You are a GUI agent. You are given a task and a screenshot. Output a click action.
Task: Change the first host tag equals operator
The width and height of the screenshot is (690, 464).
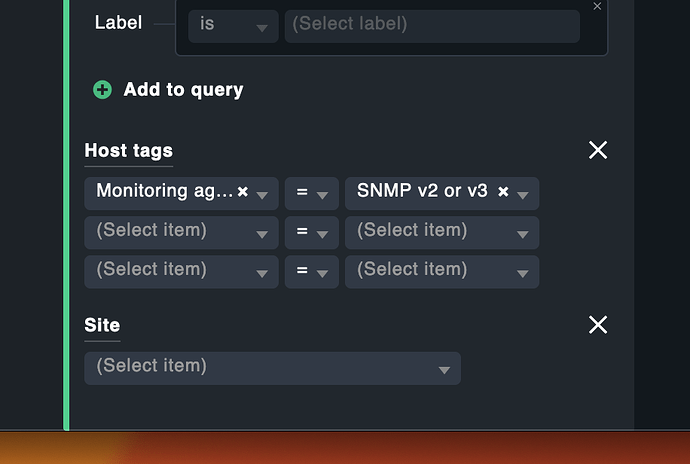pos(311,192)
